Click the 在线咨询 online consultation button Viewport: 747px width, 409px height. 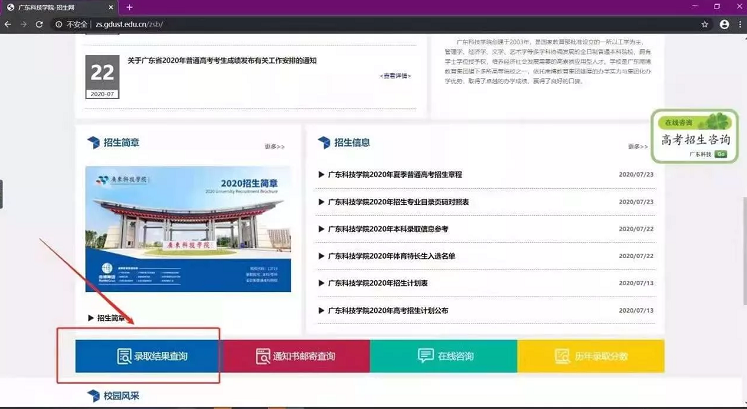[x=443, y=356]
